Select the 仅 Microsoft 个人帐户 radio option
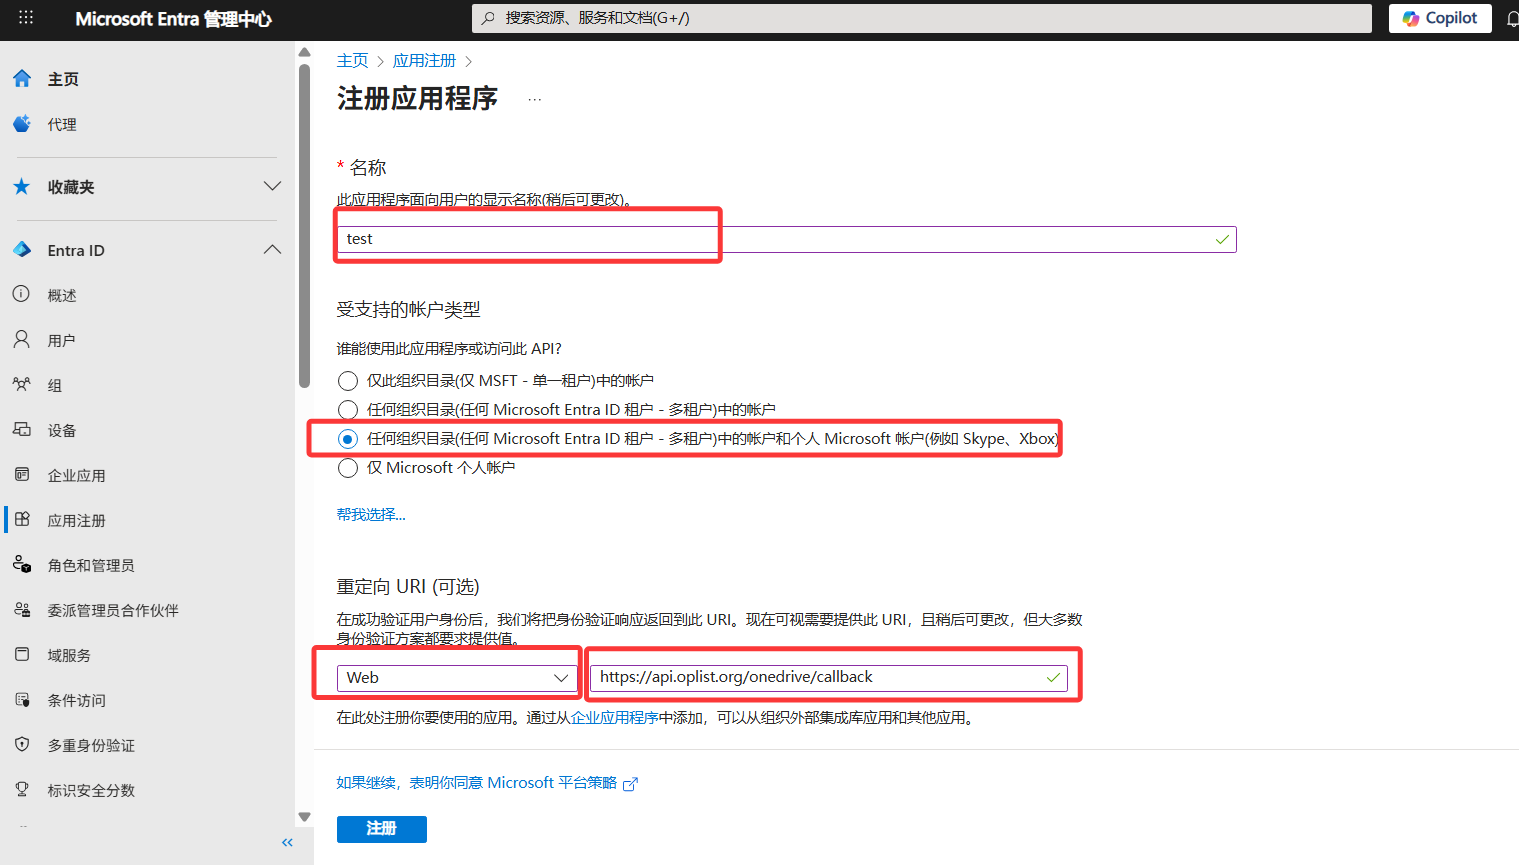This screenshot has height=865, width=1519. pos(348,468)
